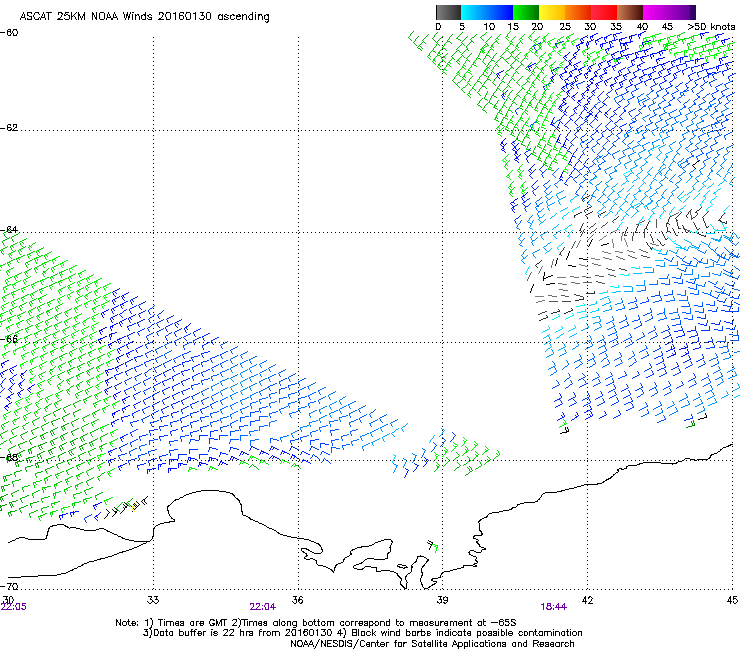Click the green 15-20 knots color band
The image size is (740, 650).
526,12
